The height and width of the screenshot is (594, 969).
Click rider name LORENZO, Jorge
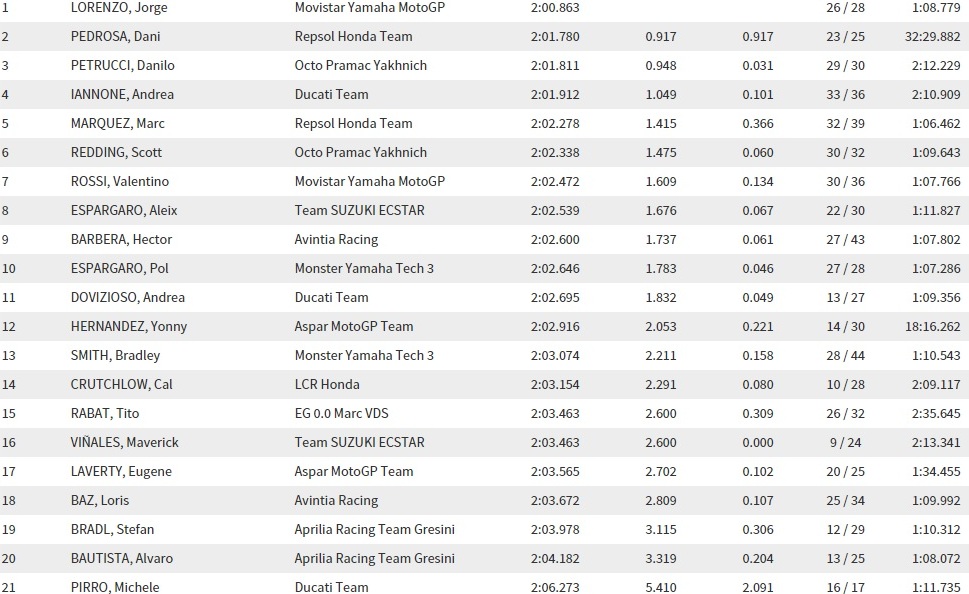point(119,7)
